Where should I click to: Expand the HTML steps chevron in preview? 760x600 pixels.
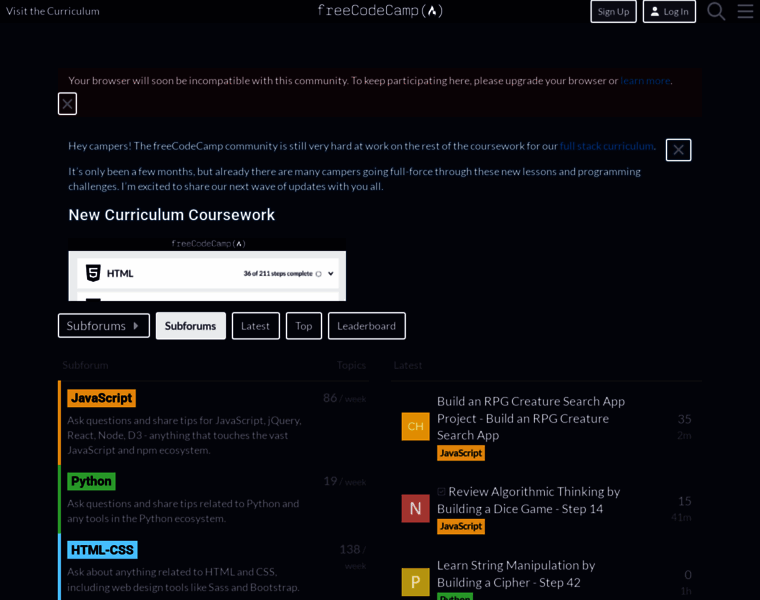pos(331,274)
